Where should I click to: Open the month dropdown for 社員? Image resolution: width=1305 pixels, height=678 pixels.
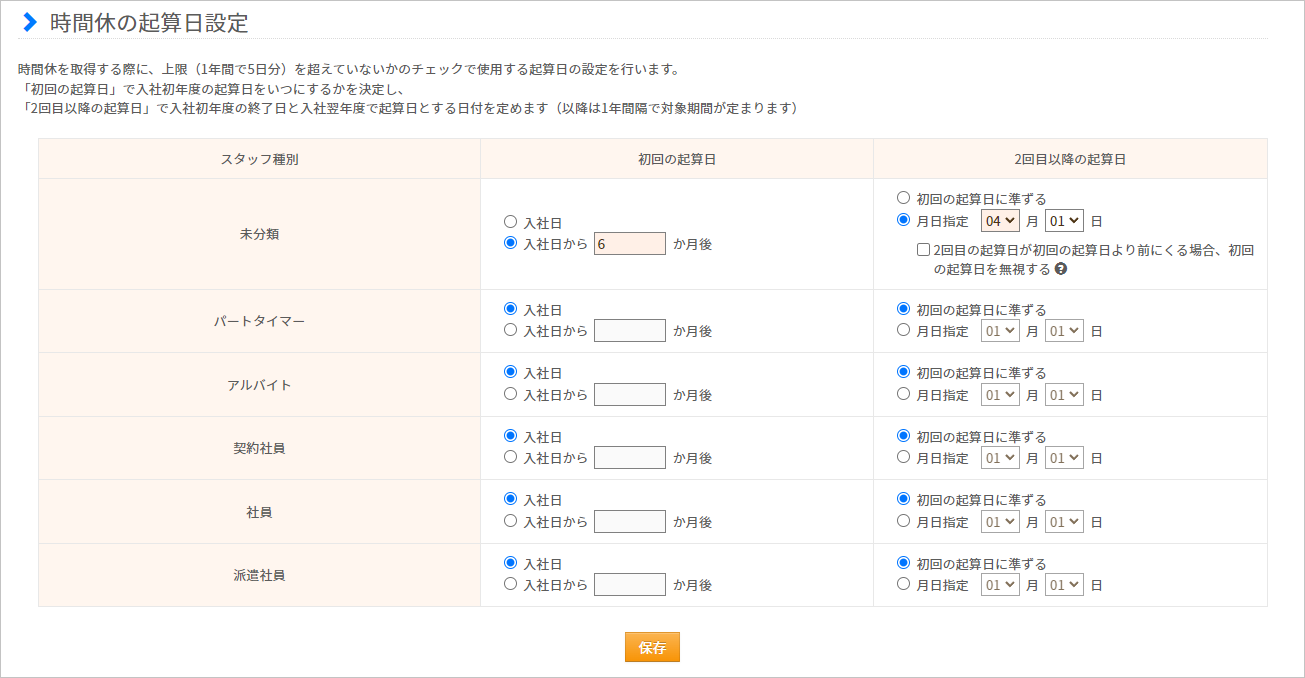pos(1000,521)
